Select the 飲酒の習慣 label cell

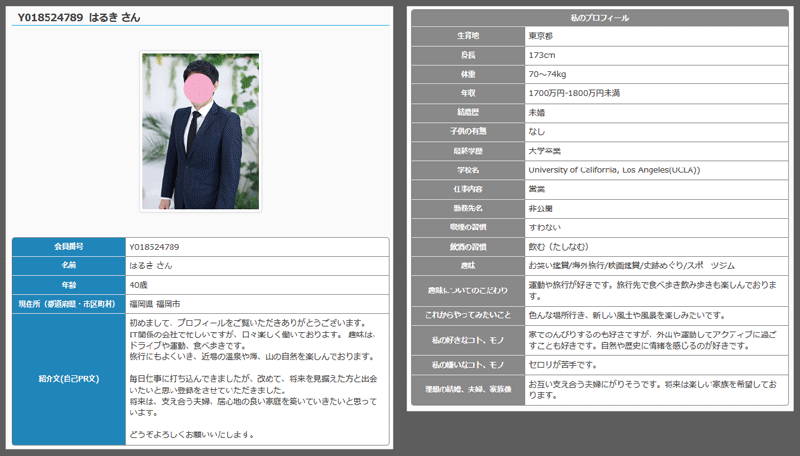tap(468, 247)
